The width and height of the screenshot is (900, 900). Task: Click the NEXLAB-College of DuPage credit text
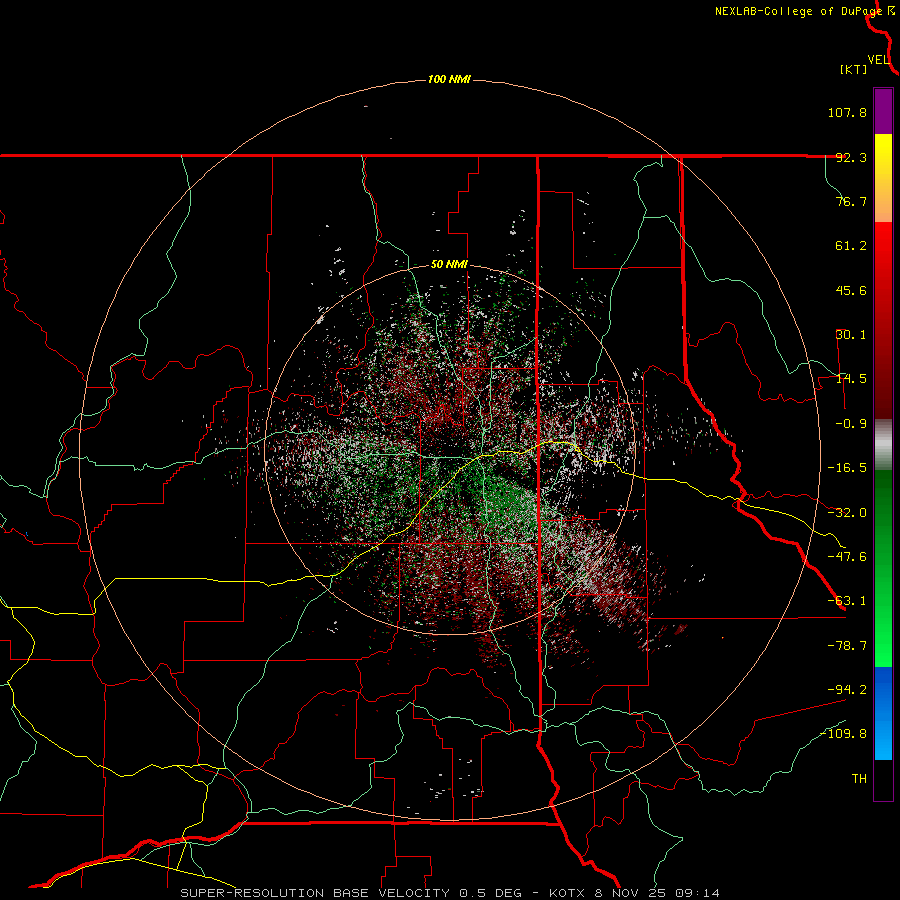pyautogui.click(x=798, y=11)
